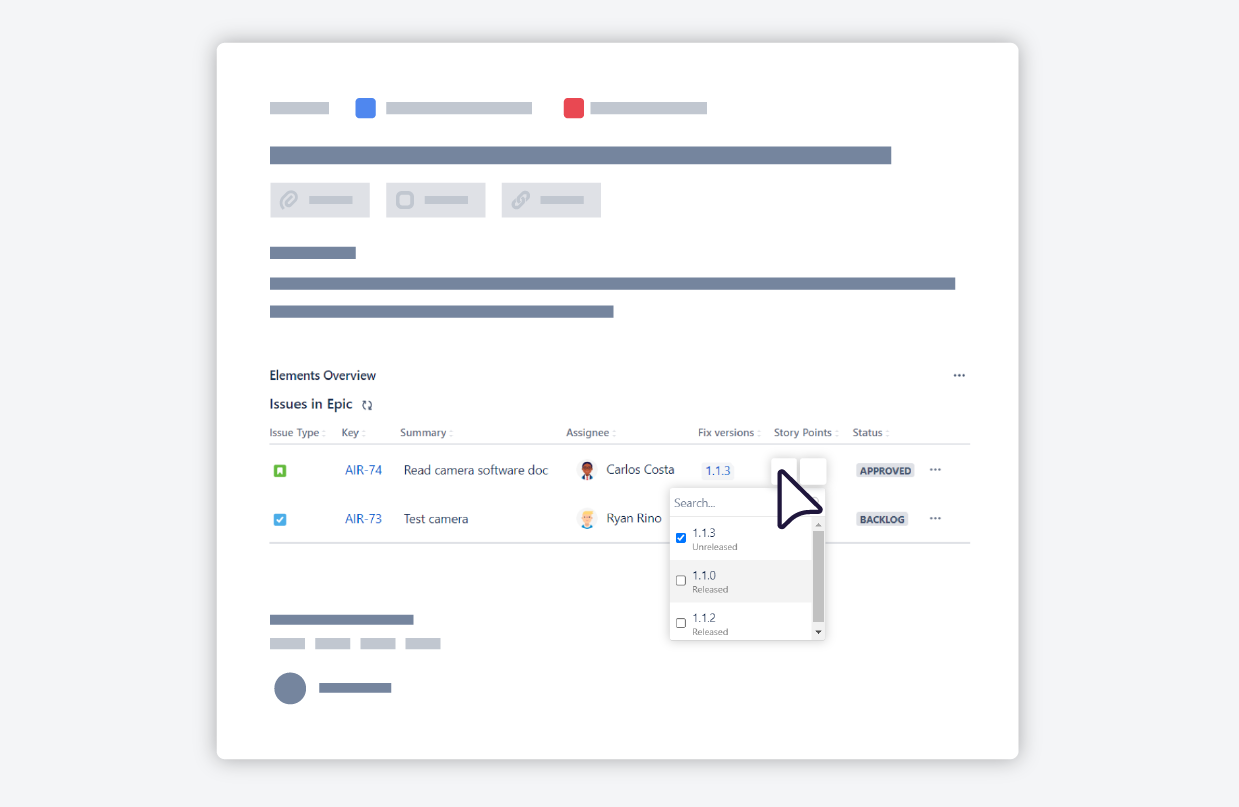The image size is (1239, 807).
Task: Click the blue Task icon for AIR-73
Action: 281,519
